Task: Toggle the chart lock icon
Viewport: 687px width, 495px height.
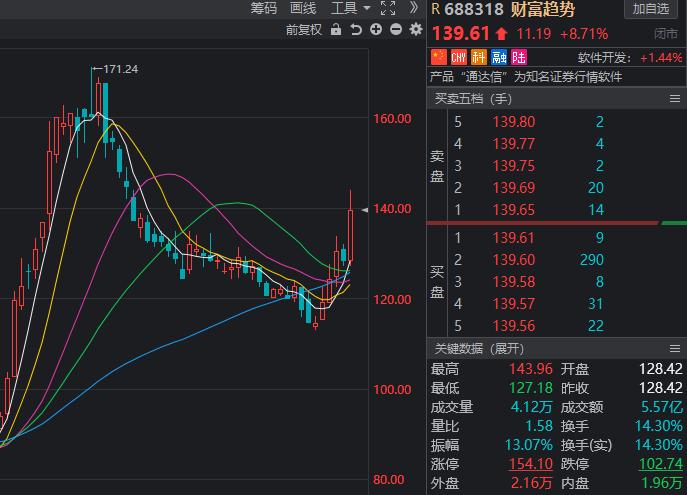Action: pyautogui.click(x=336, y=29)
